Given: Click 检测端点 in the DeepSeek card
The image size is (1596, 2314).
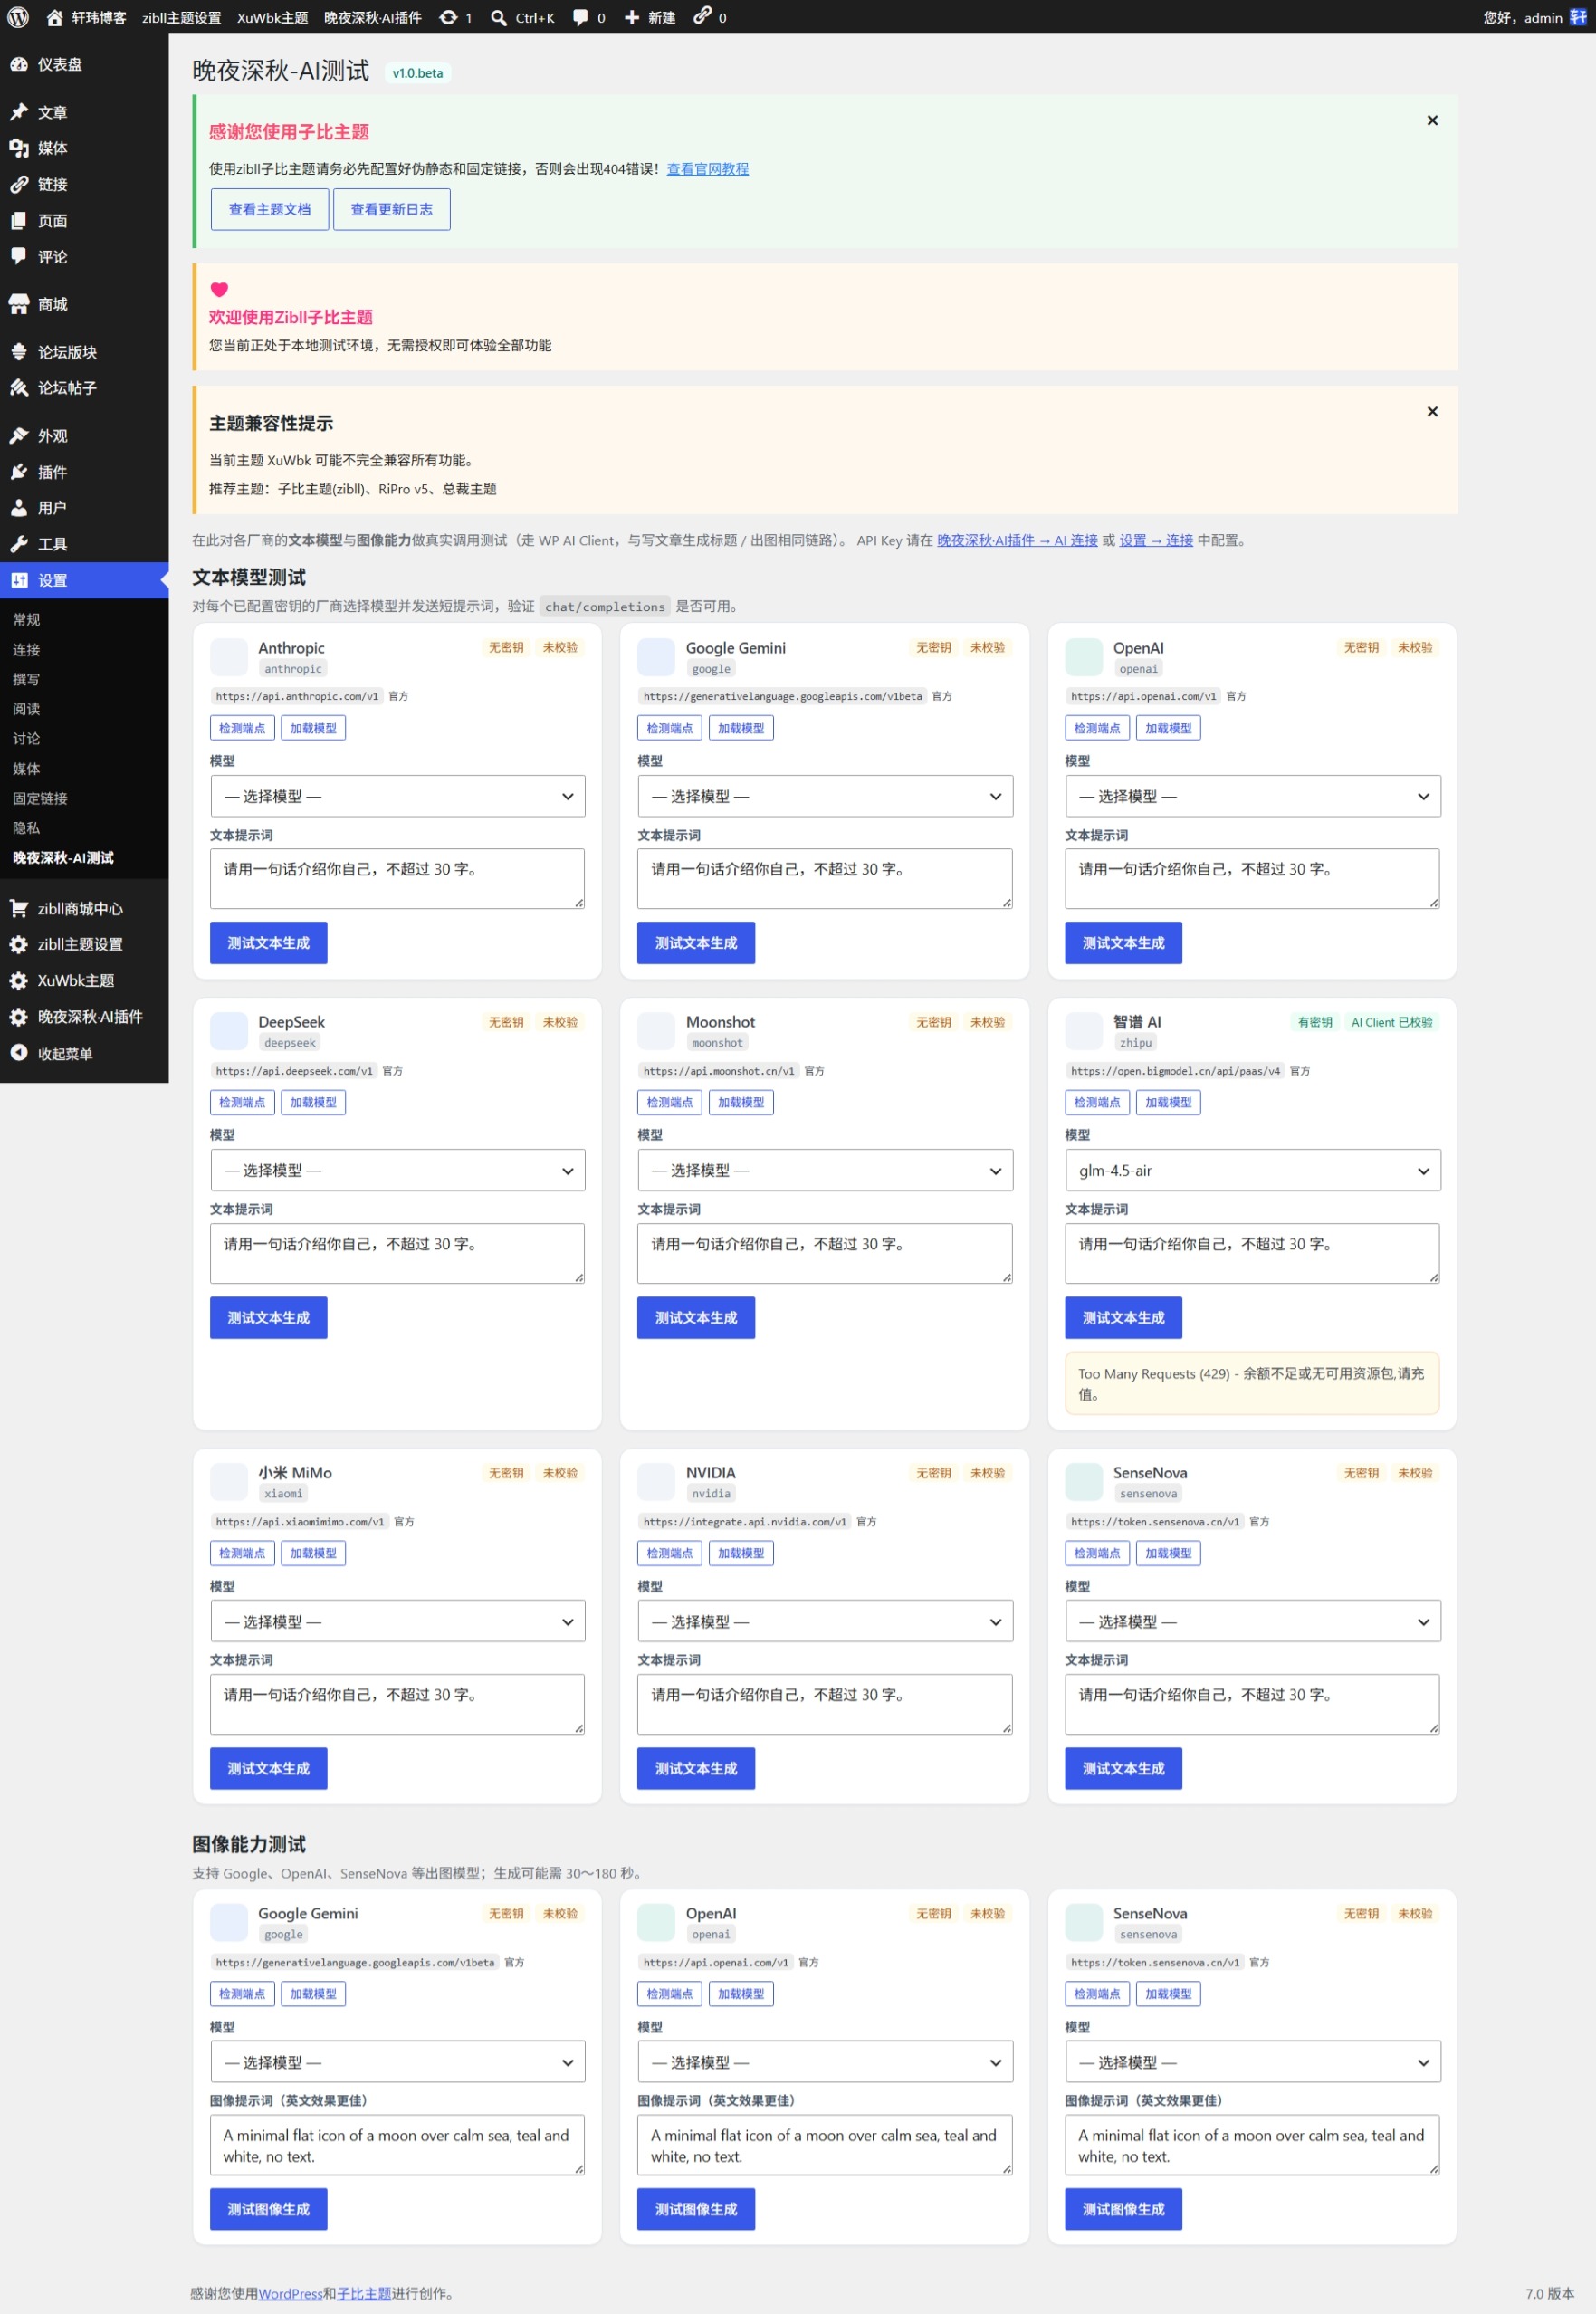Looking at the screenshot, I should coord(242,1102).
